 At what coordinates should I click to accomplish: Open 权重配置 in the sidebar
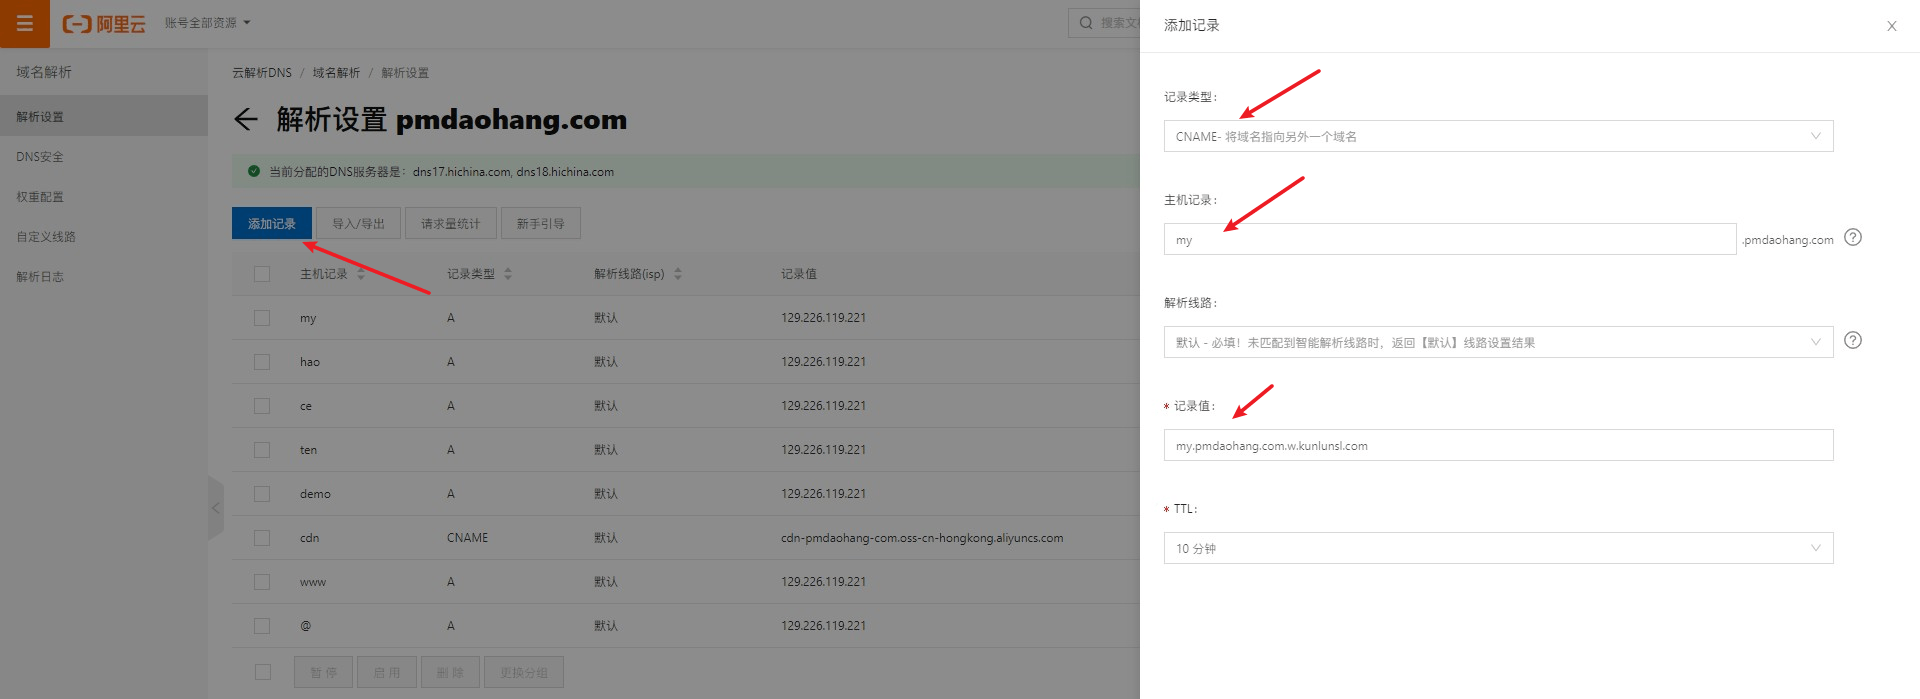click(104, 197)
